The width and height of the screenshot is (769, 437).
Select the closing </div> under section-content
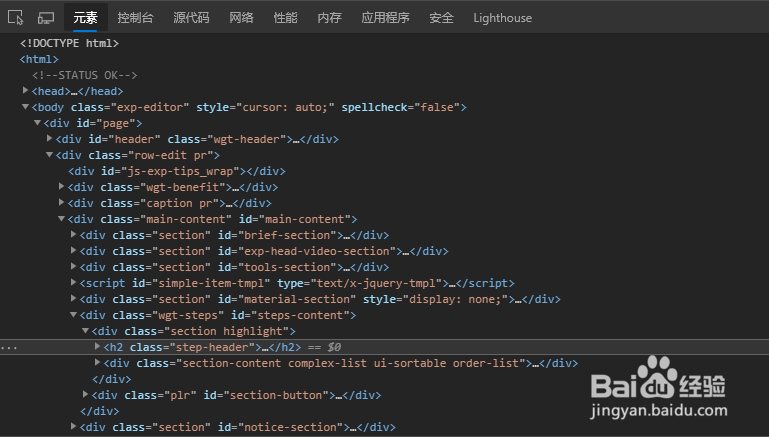(112, 379)
